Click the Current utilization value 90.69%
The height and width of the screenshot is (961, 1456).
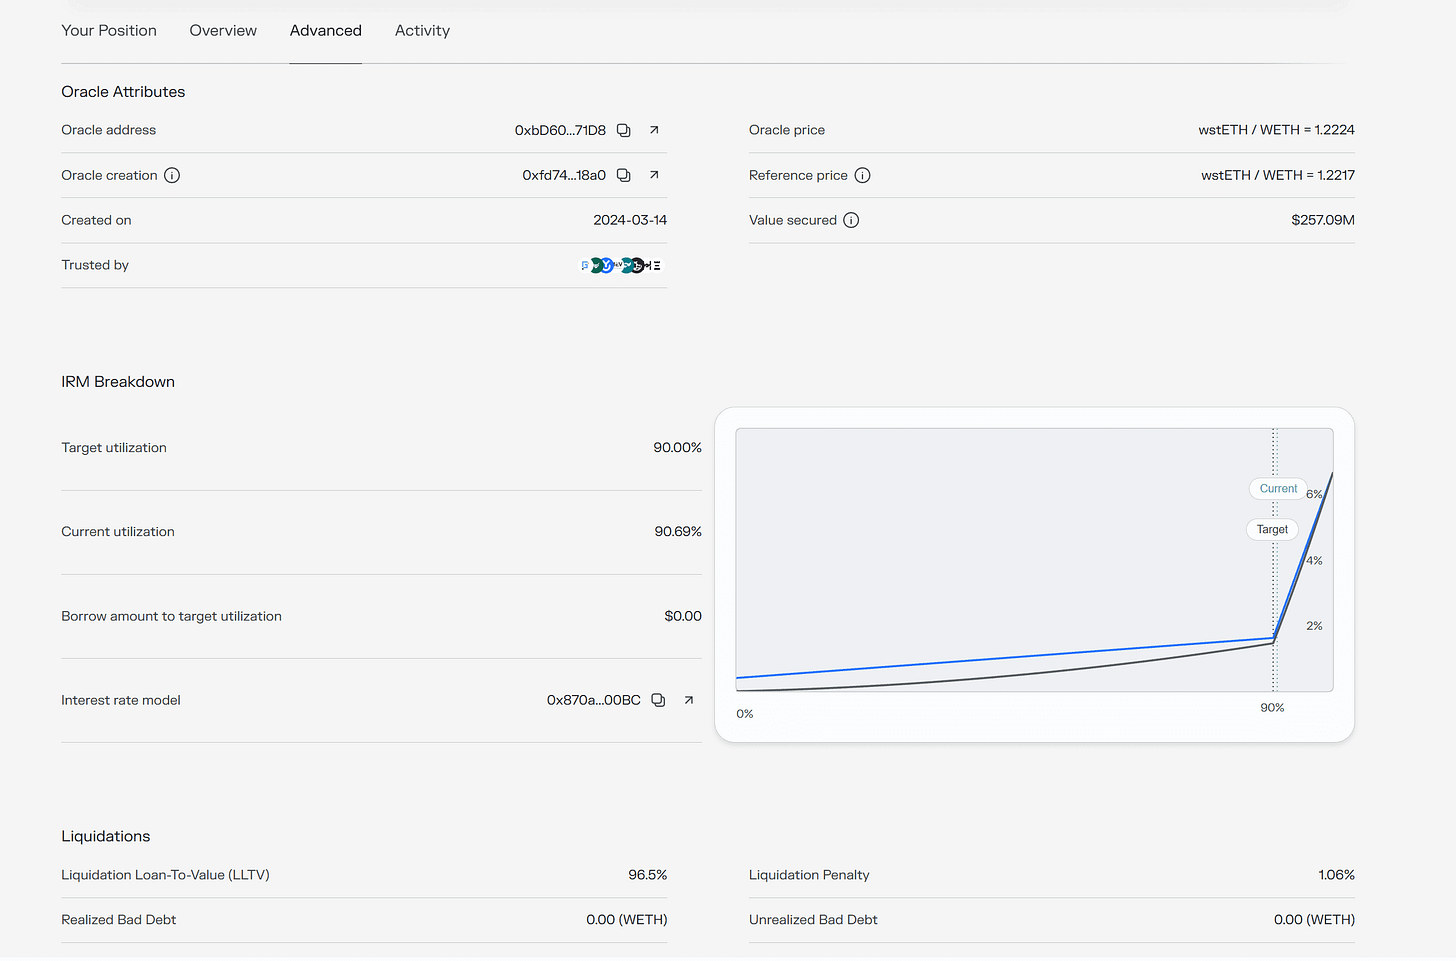(x=678, y=532)
